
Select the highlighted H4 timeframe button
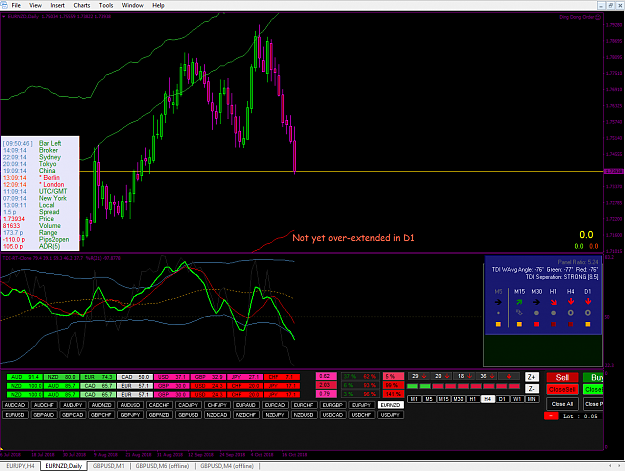pos(487,399)
